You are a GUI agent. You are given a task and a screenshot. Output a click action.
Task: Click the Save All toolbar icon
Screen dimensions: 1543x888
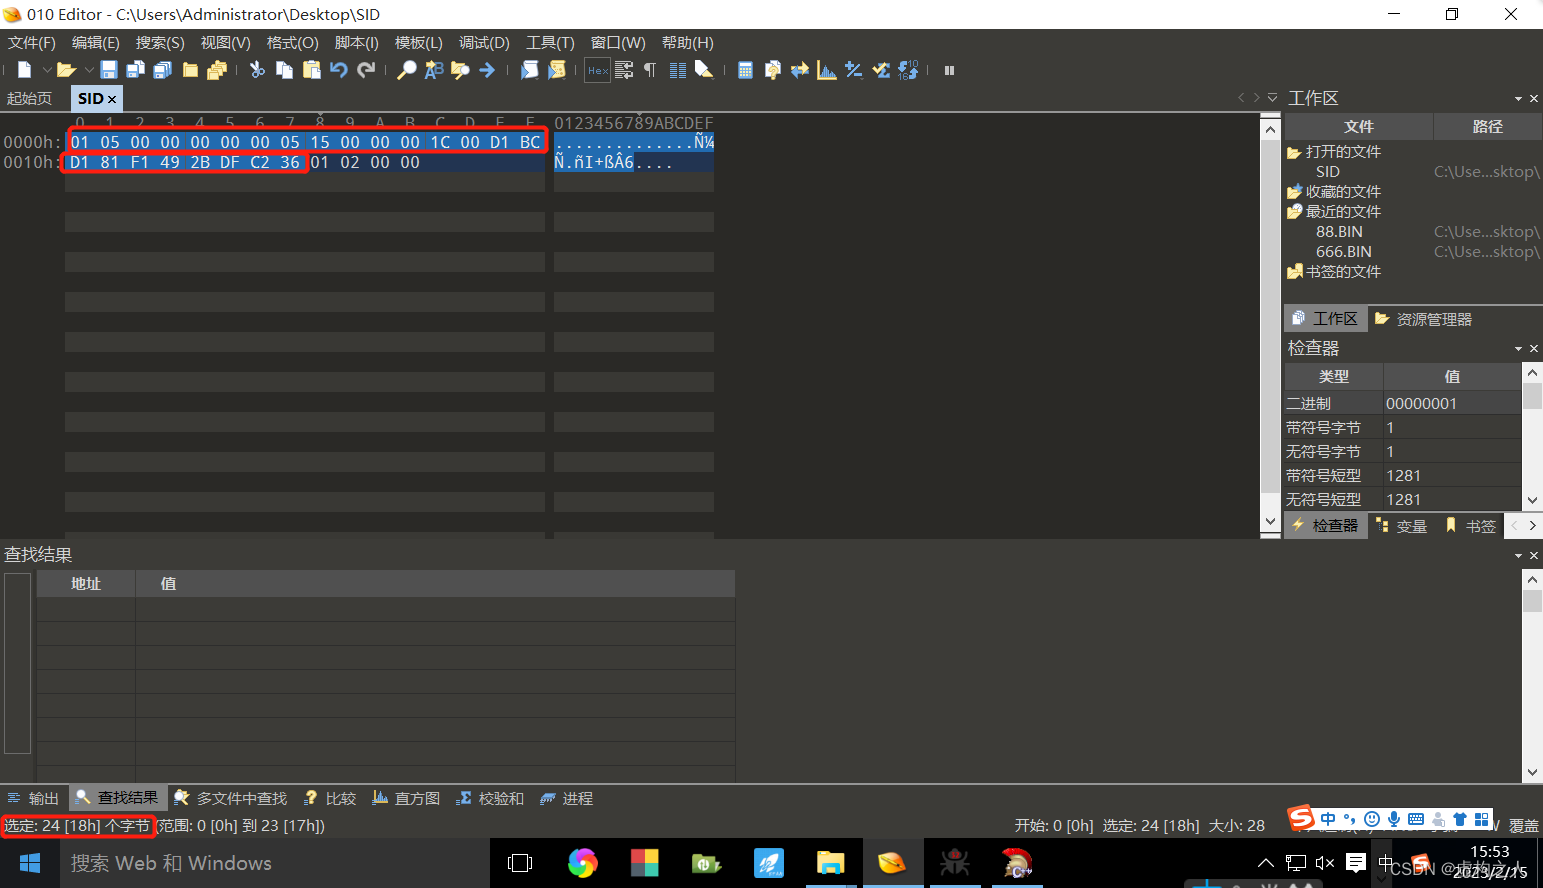click(x=162, y=70)
